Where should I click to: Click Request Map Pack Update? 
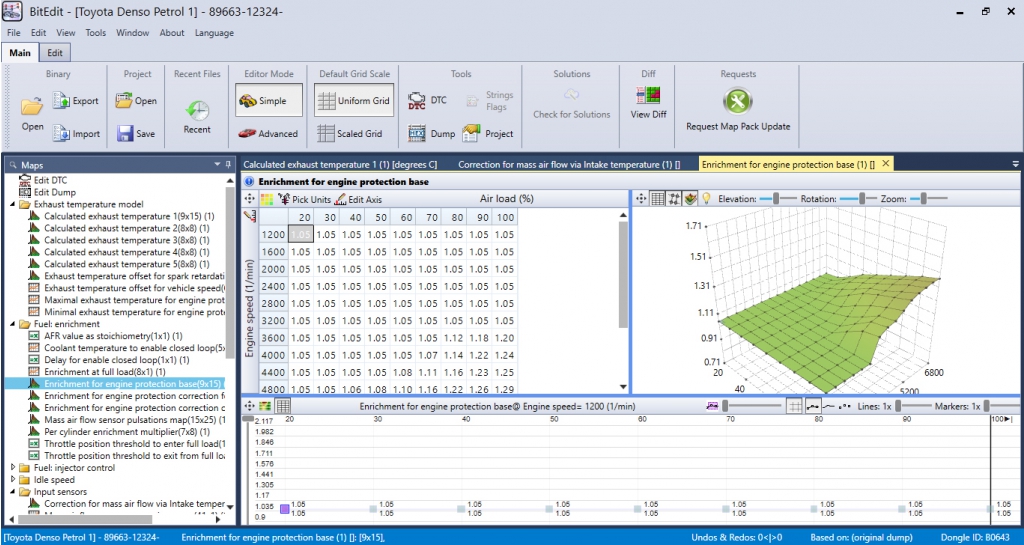click(x=738, y=110)
